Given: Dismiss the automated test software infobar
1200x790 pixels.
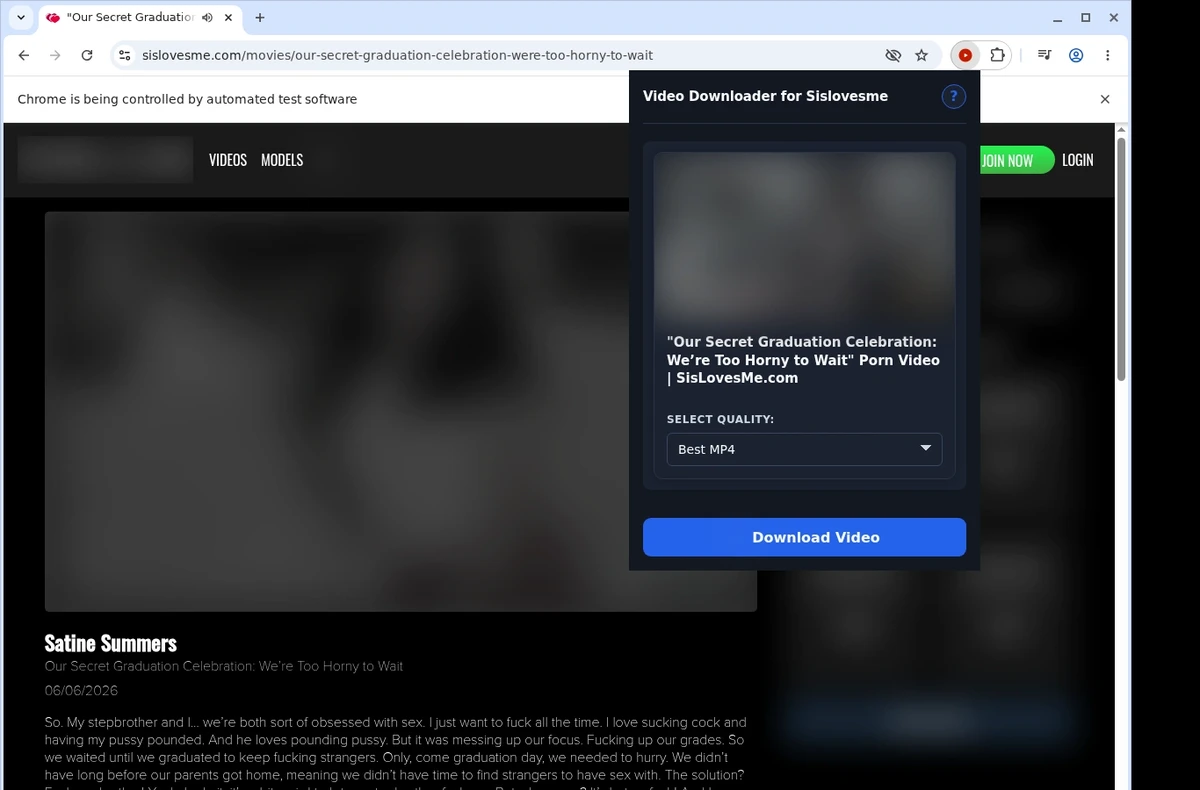Looking at the screenshot, I should (1105, 99).
